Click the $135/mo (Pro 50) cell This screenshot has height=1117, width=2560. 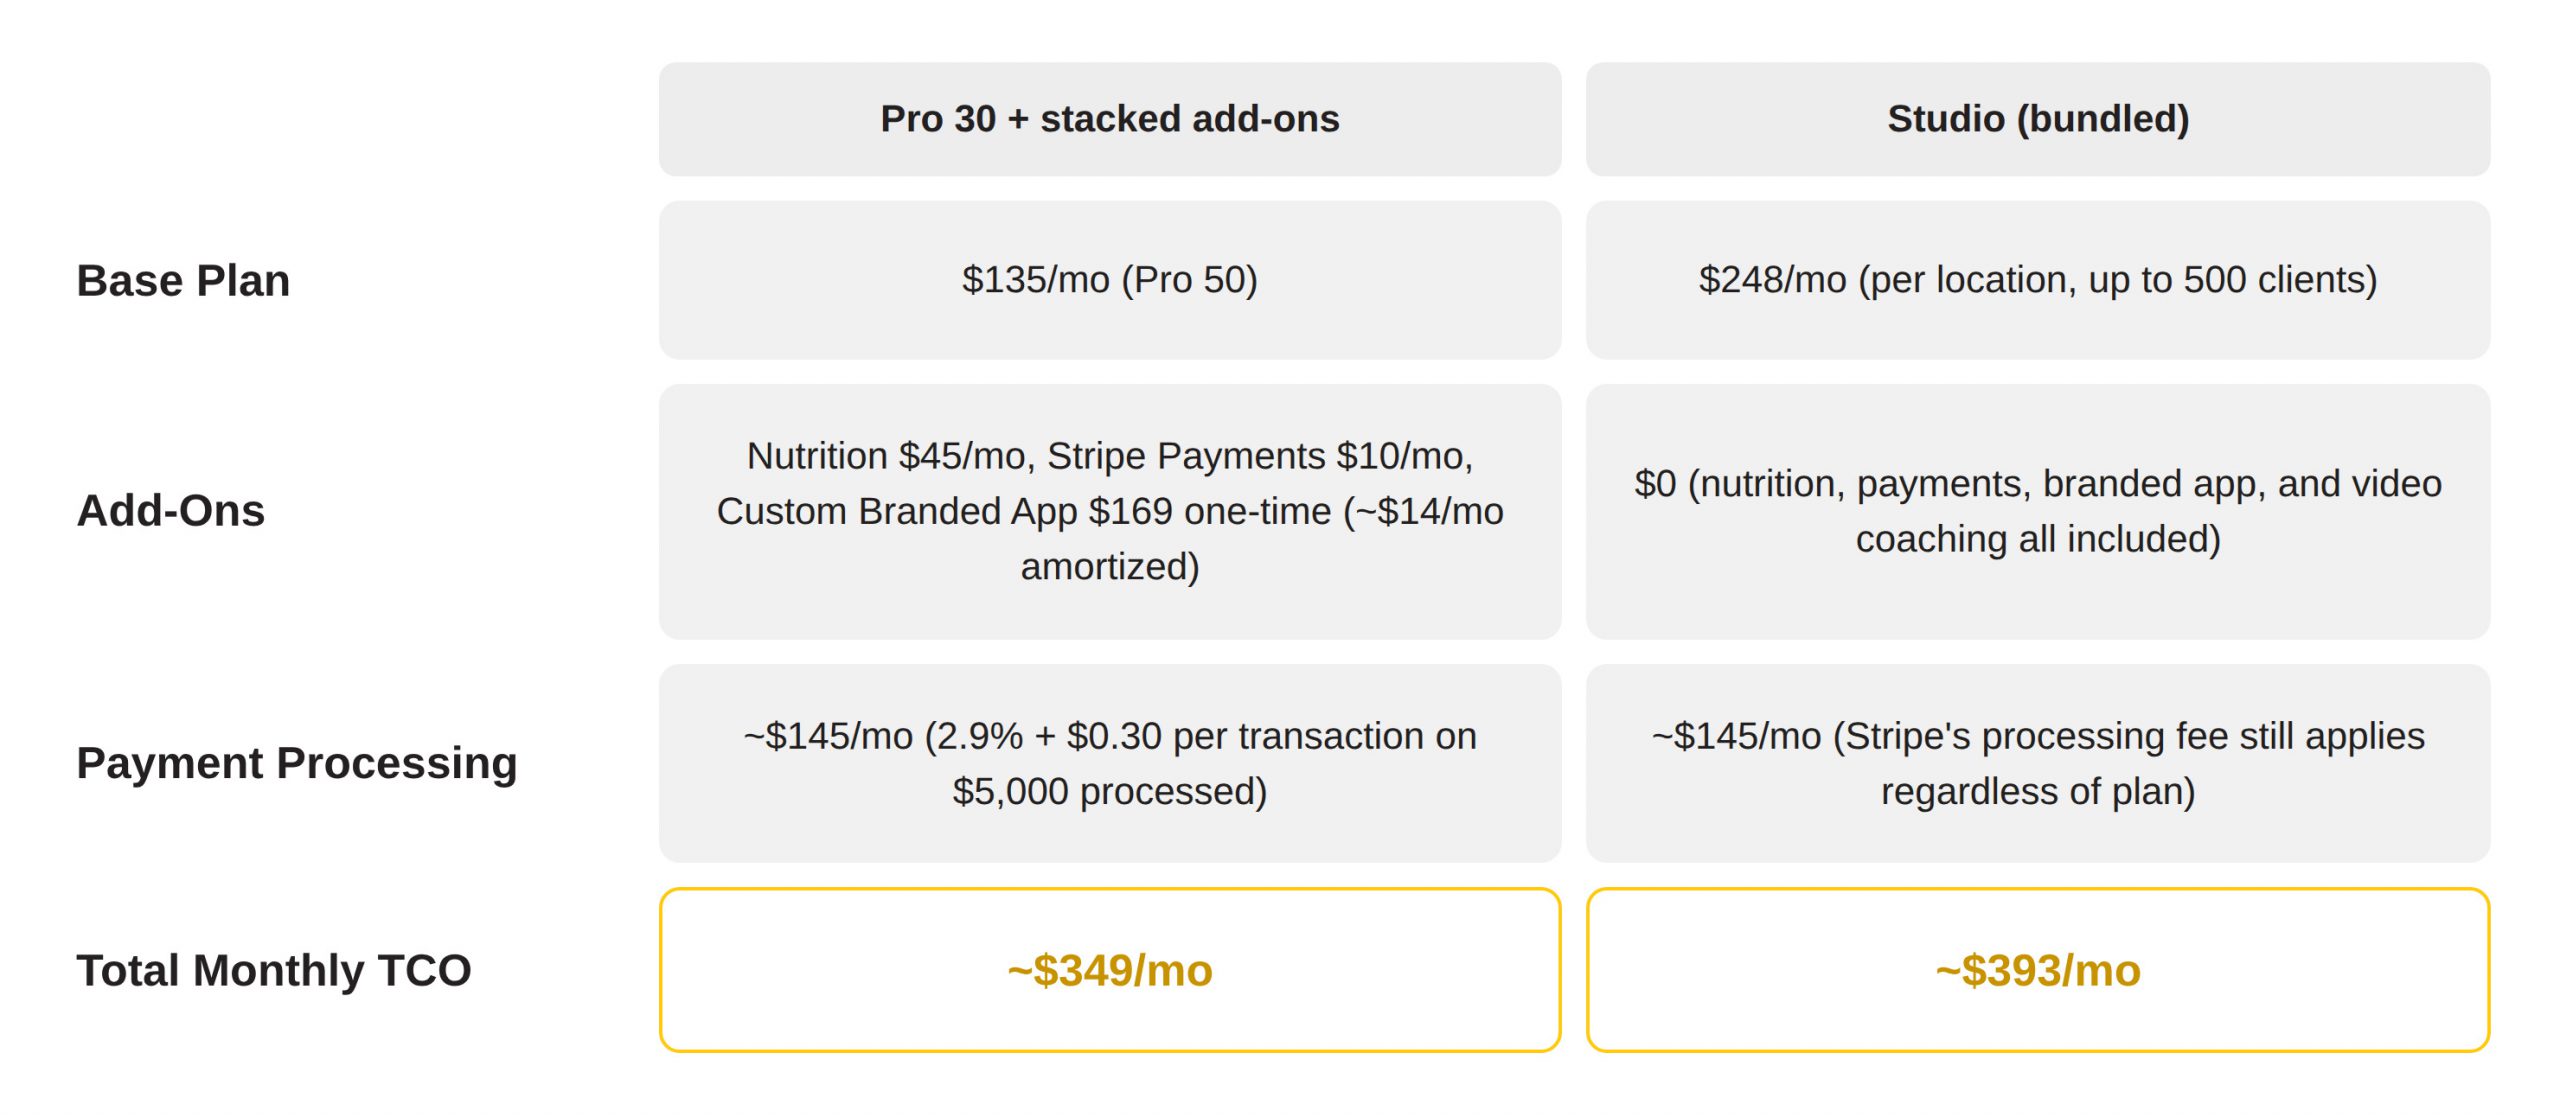(1109, 280)
